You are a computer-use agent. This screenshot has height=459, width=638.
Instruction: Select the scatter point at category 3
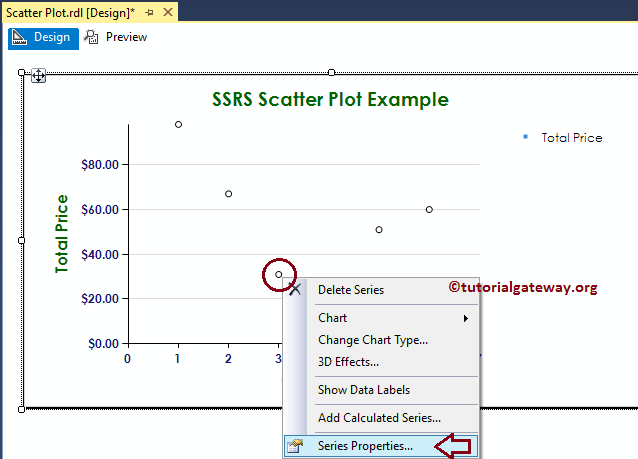pyautogui.click(x=279, y=275)
